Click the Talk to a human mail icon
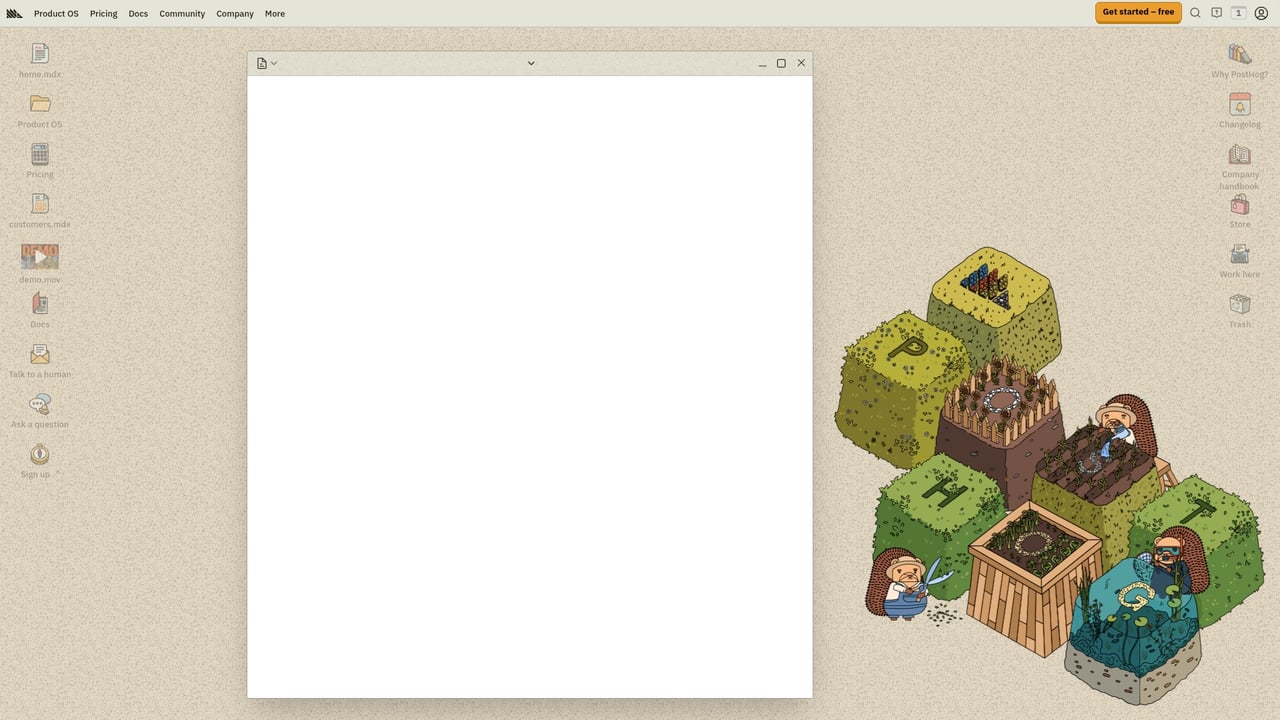This screenshot has width=1280, height=720. tap(40, 354)
